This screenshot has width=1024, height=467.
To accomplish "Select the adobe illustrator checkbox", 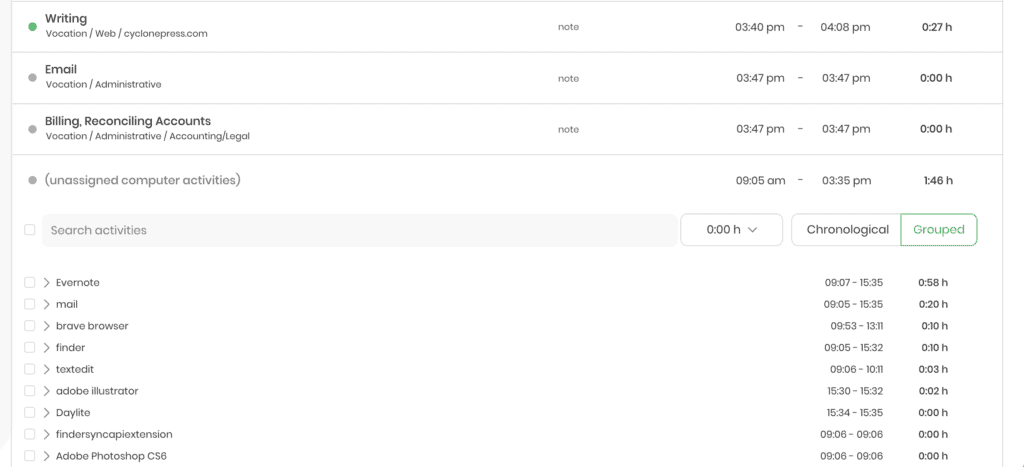I will 29,391.
